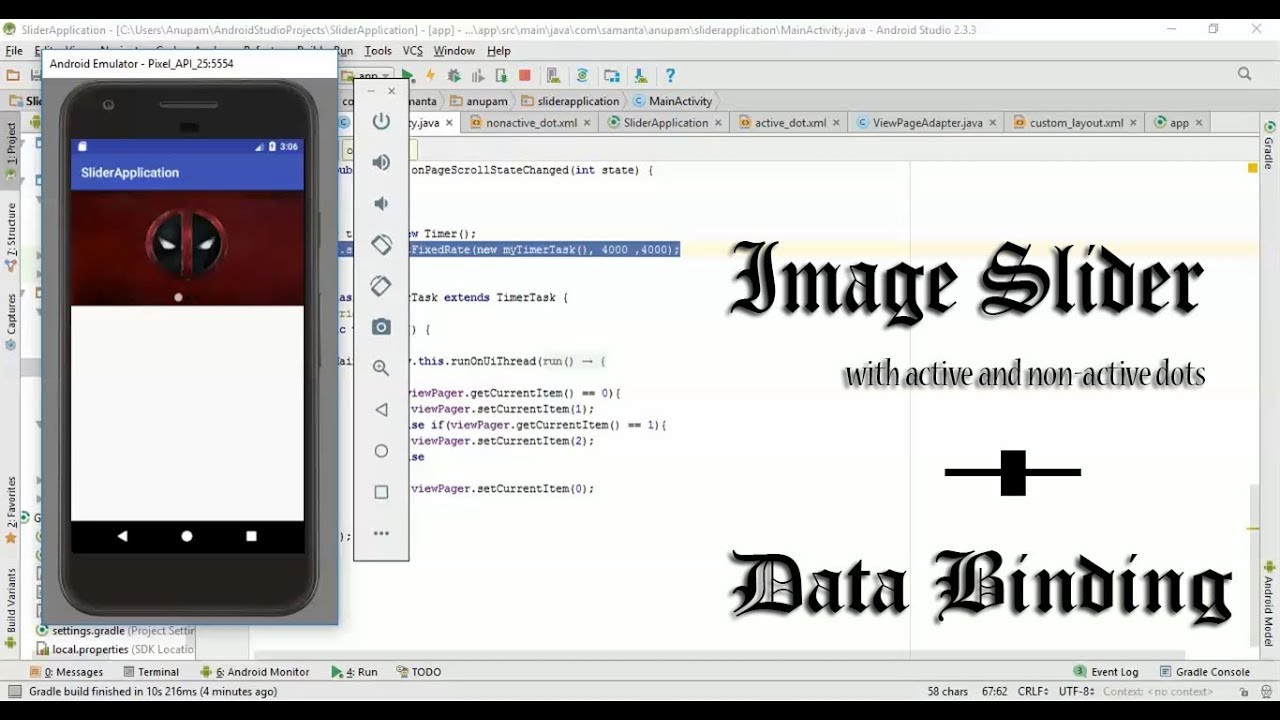Click emulator sidebar Back triangle icon
1280x720 pixels.
pos(381,410)
